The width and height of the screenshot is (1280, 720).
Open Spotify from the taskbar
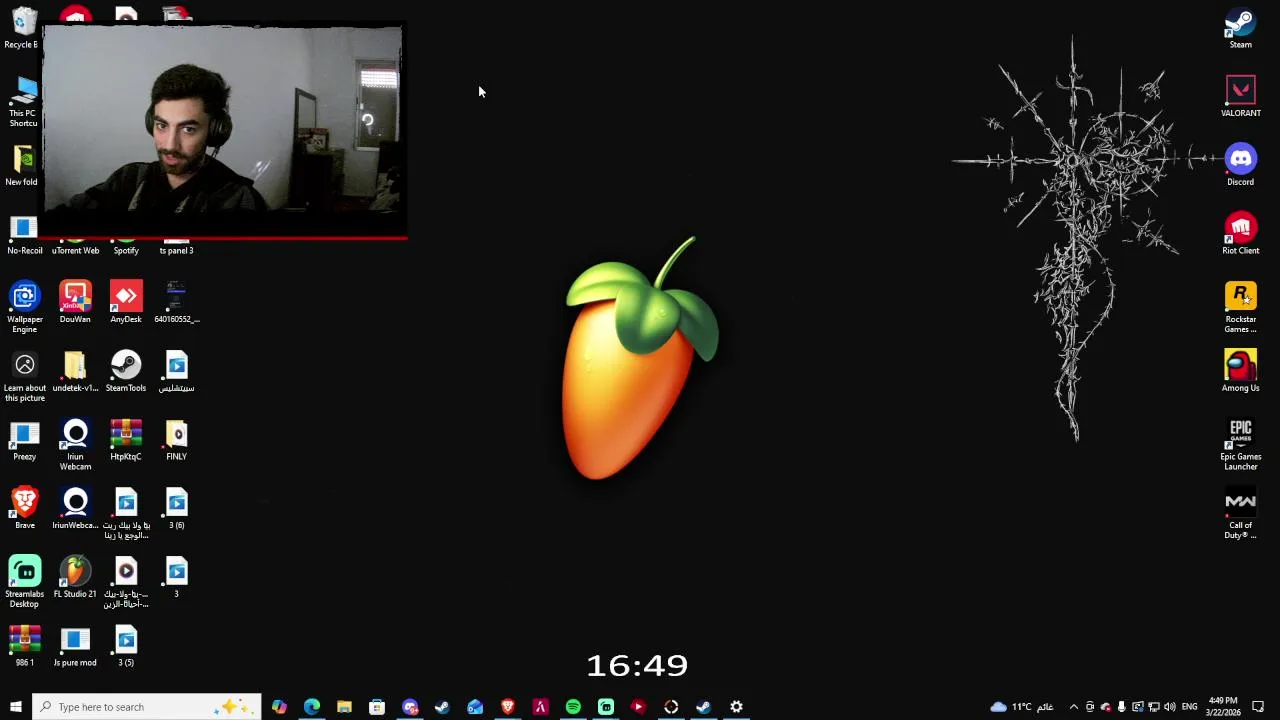point(573,707)
